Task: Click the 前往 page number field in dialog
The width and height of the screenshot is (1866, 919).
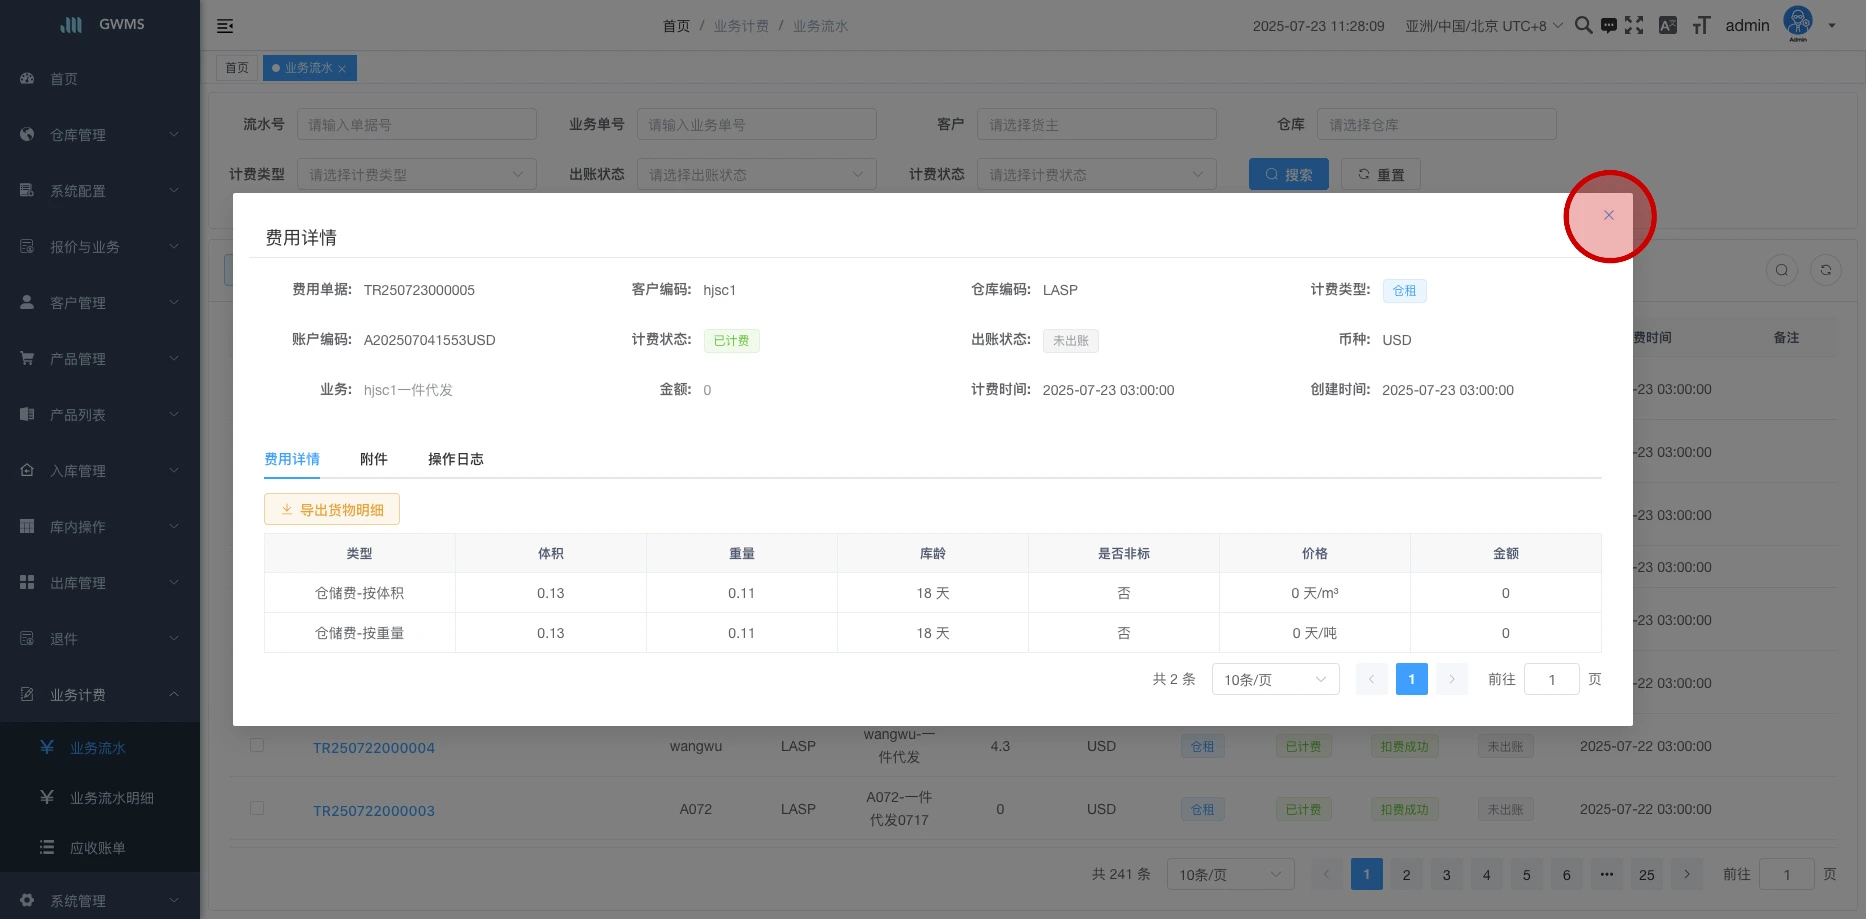Action: click(1551, 680)
